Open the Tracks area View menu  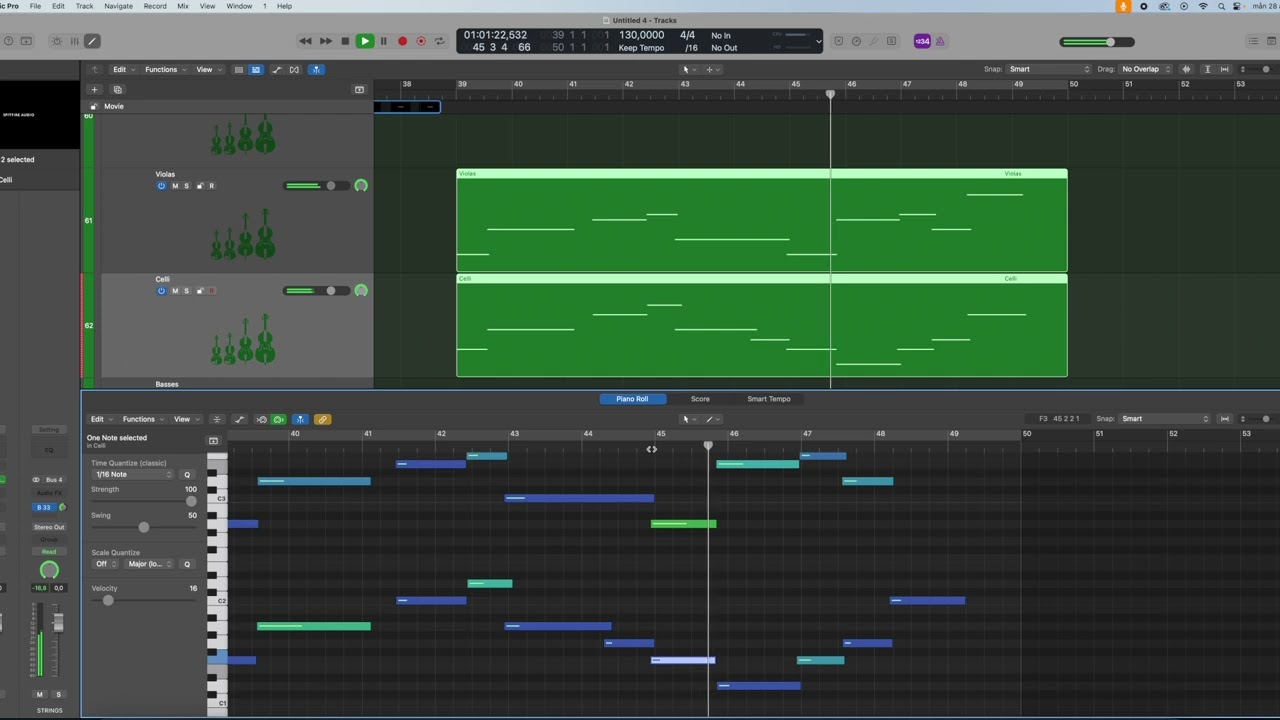(207, 70)
